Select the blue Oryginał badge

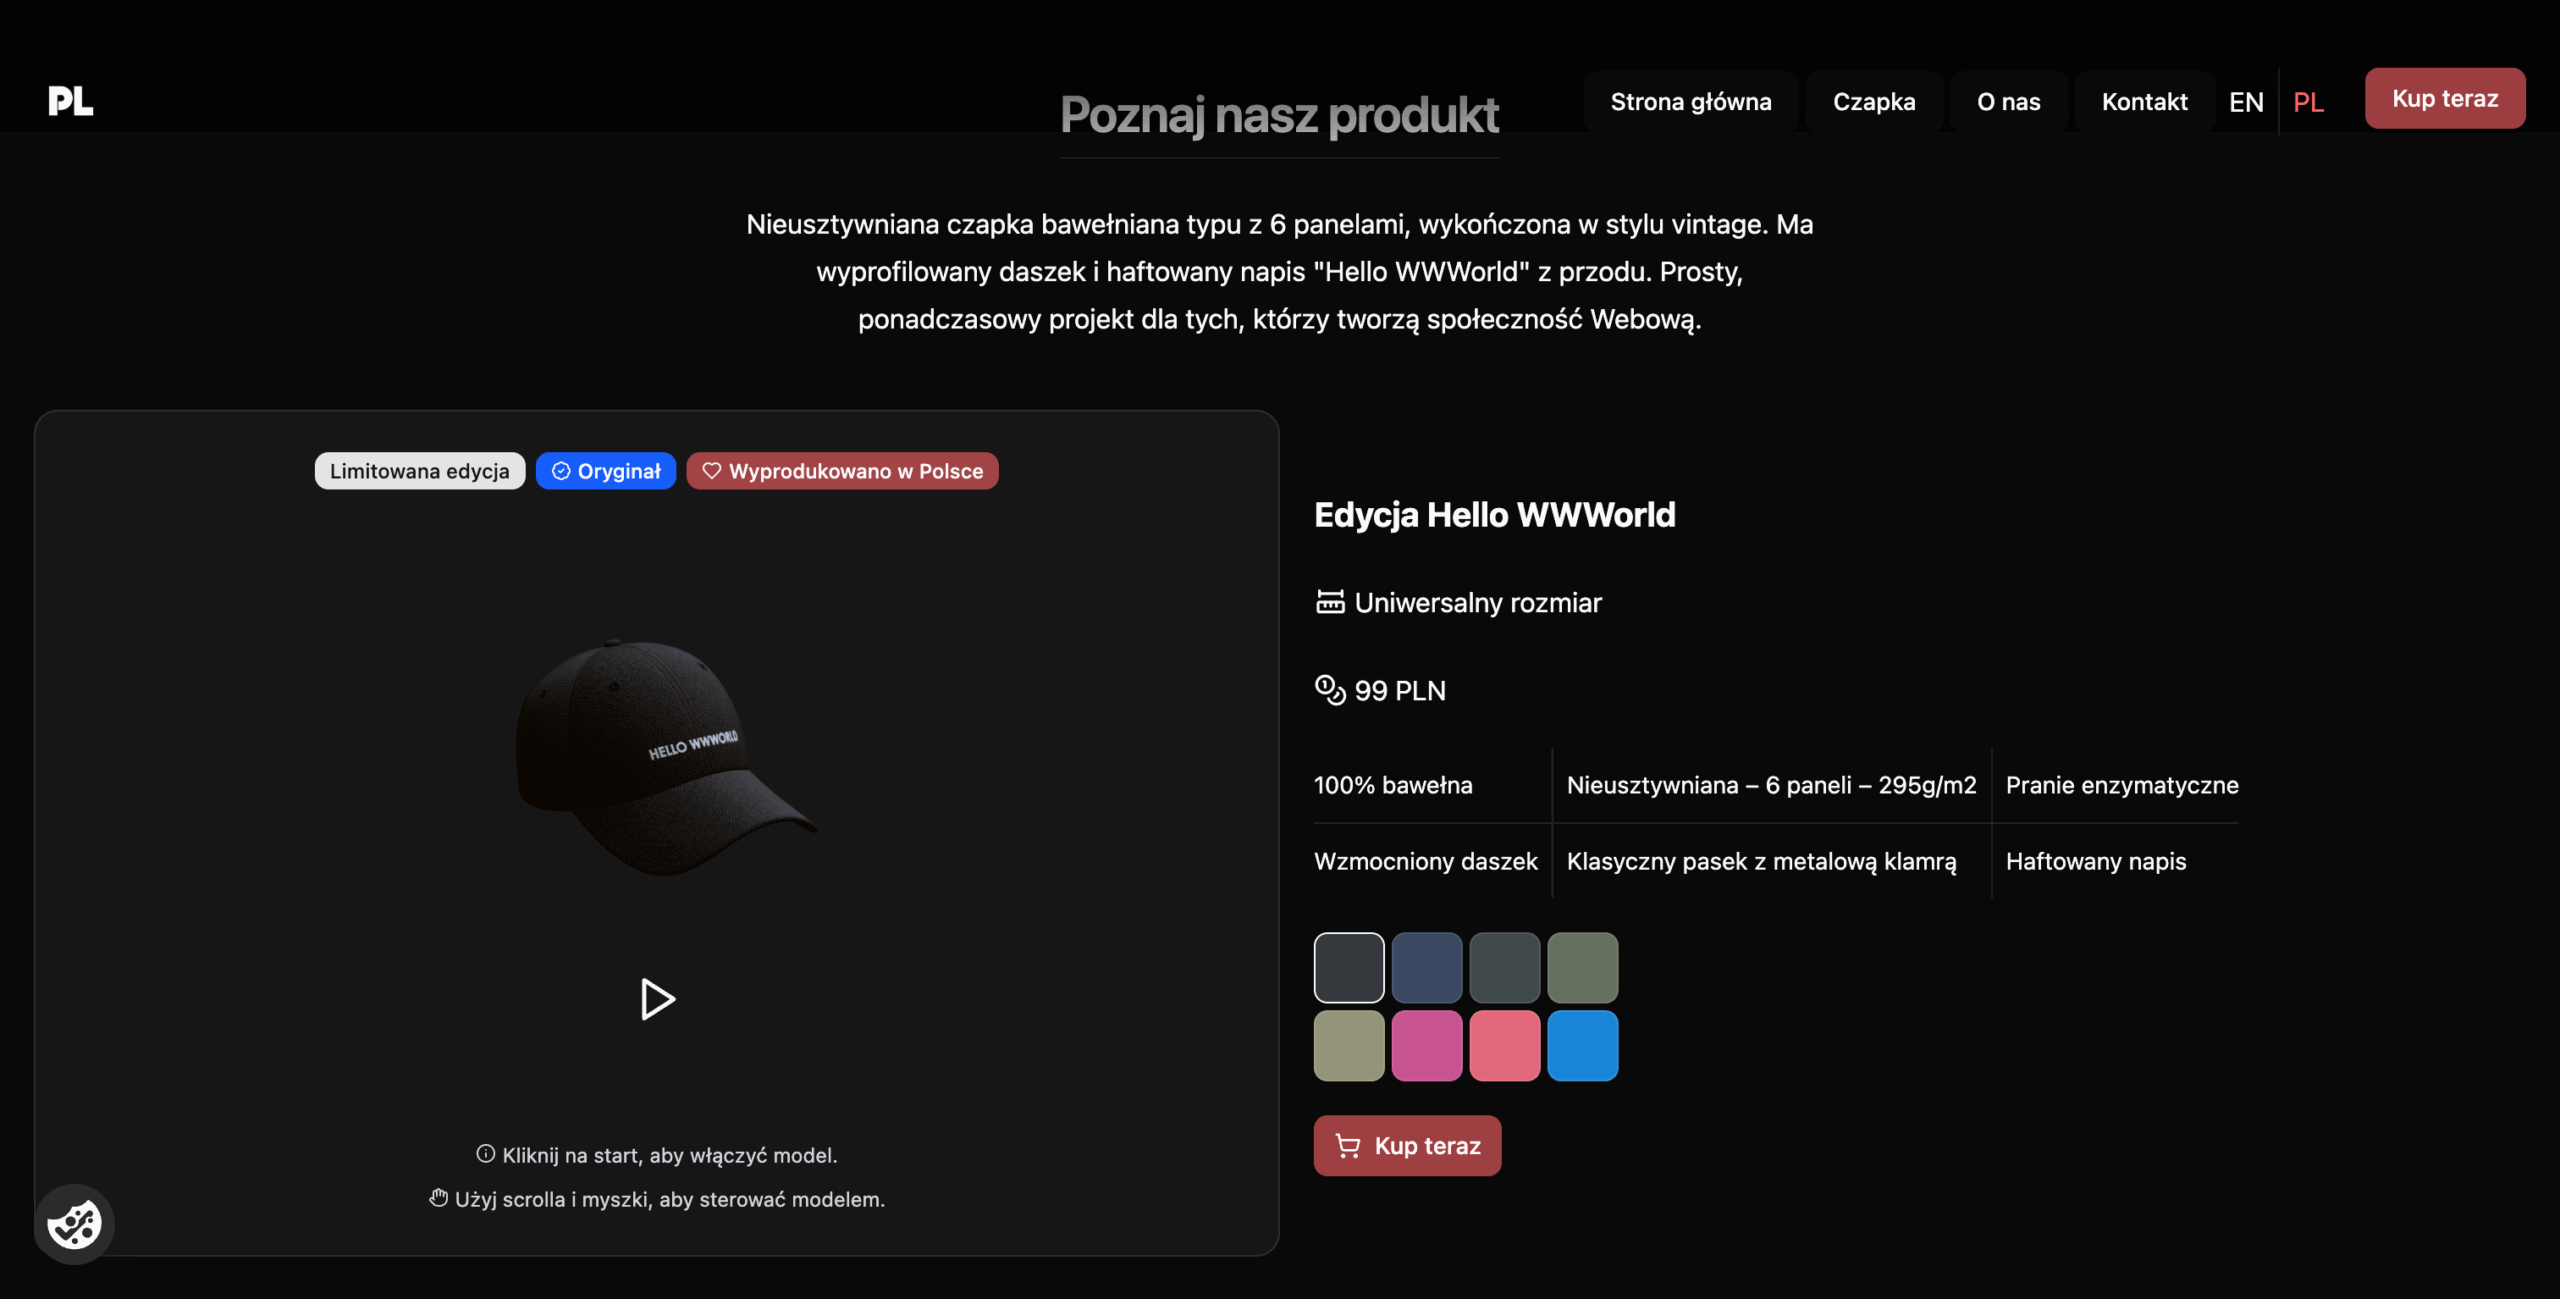pos(606,471)
